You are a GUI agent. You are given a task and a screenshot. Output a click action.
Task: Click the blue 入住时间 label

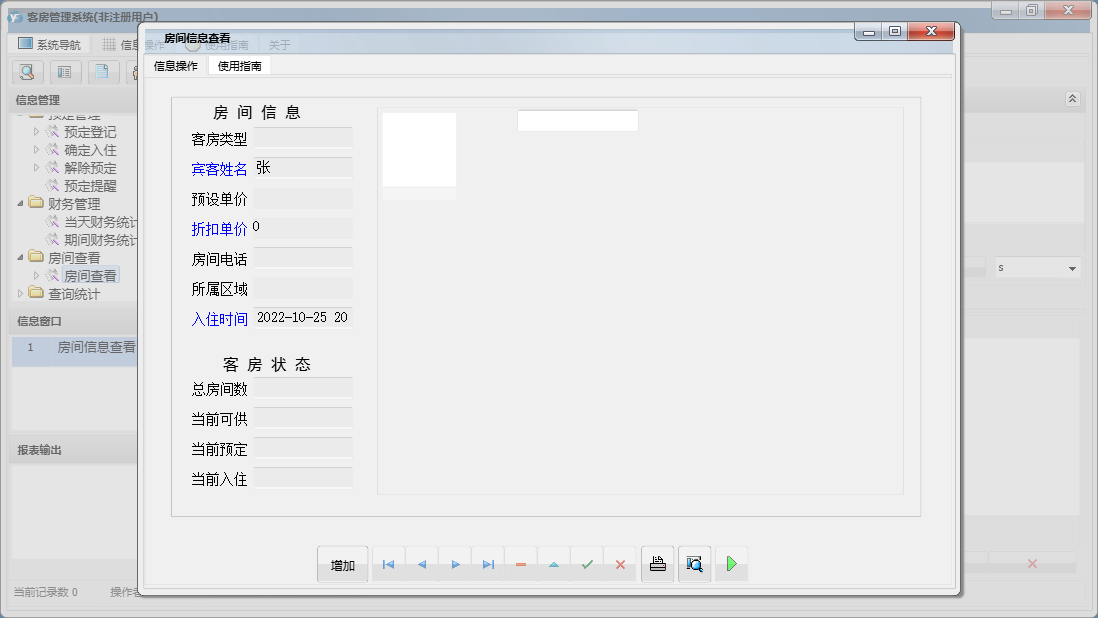pos(219,319)
